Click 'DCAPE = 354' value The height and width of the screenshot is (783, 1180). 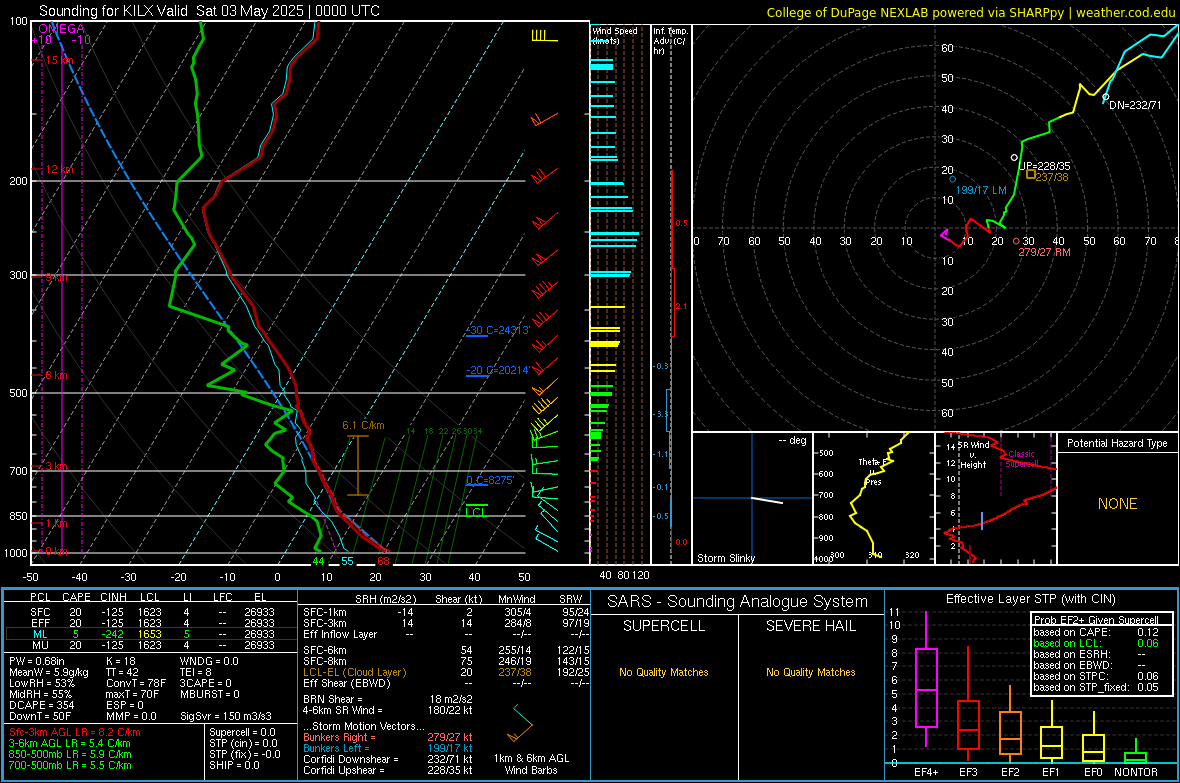click(41, 705)
